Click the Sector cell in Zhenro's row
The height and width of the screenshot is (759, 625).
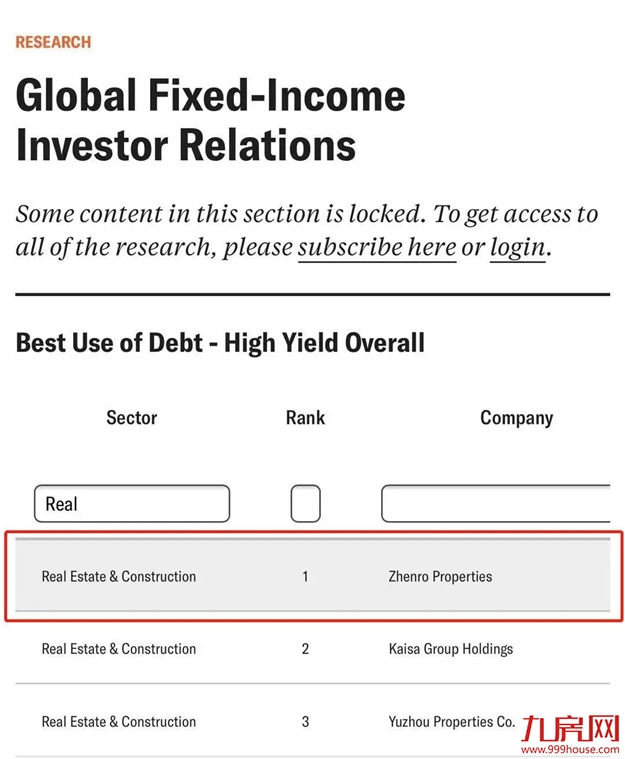tap(119, 576)
